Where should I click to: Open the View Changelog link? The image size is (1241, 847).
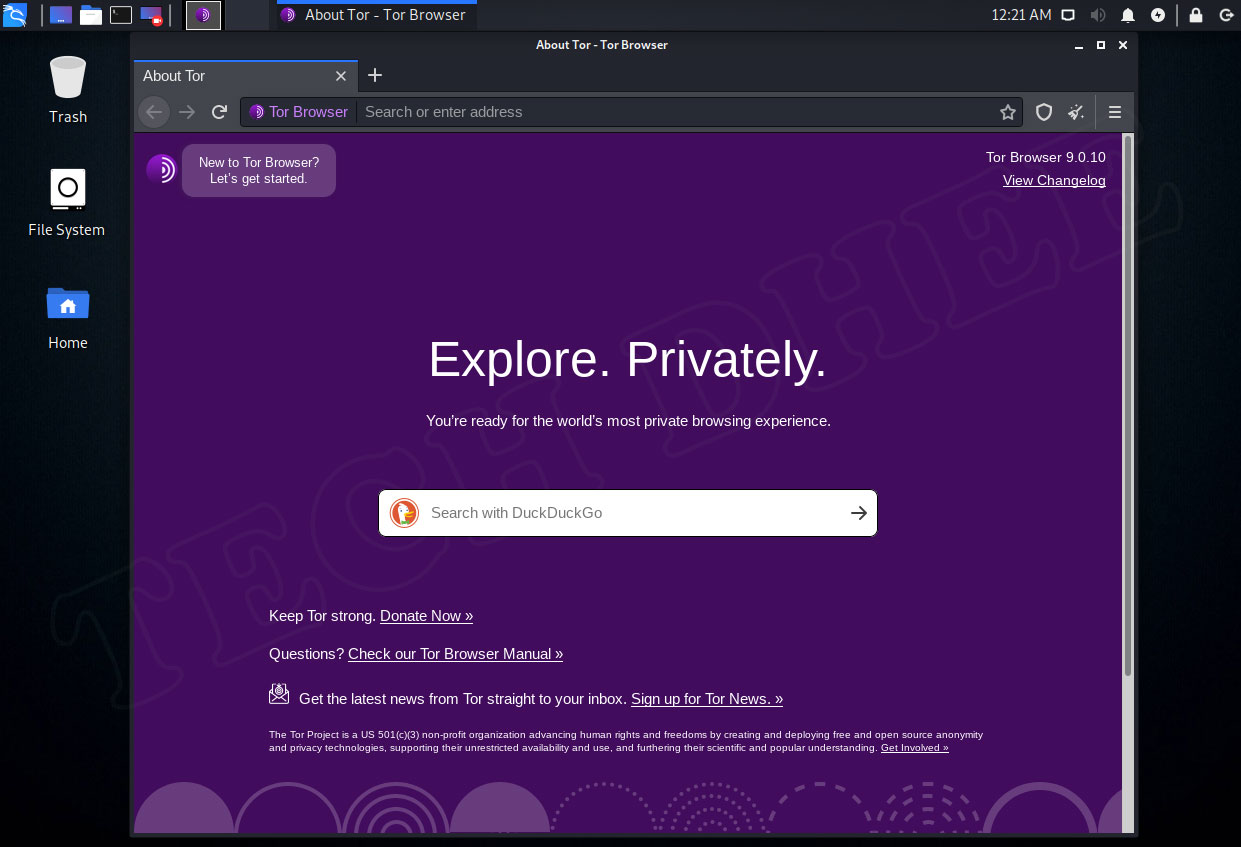(x=1054, y=181)
